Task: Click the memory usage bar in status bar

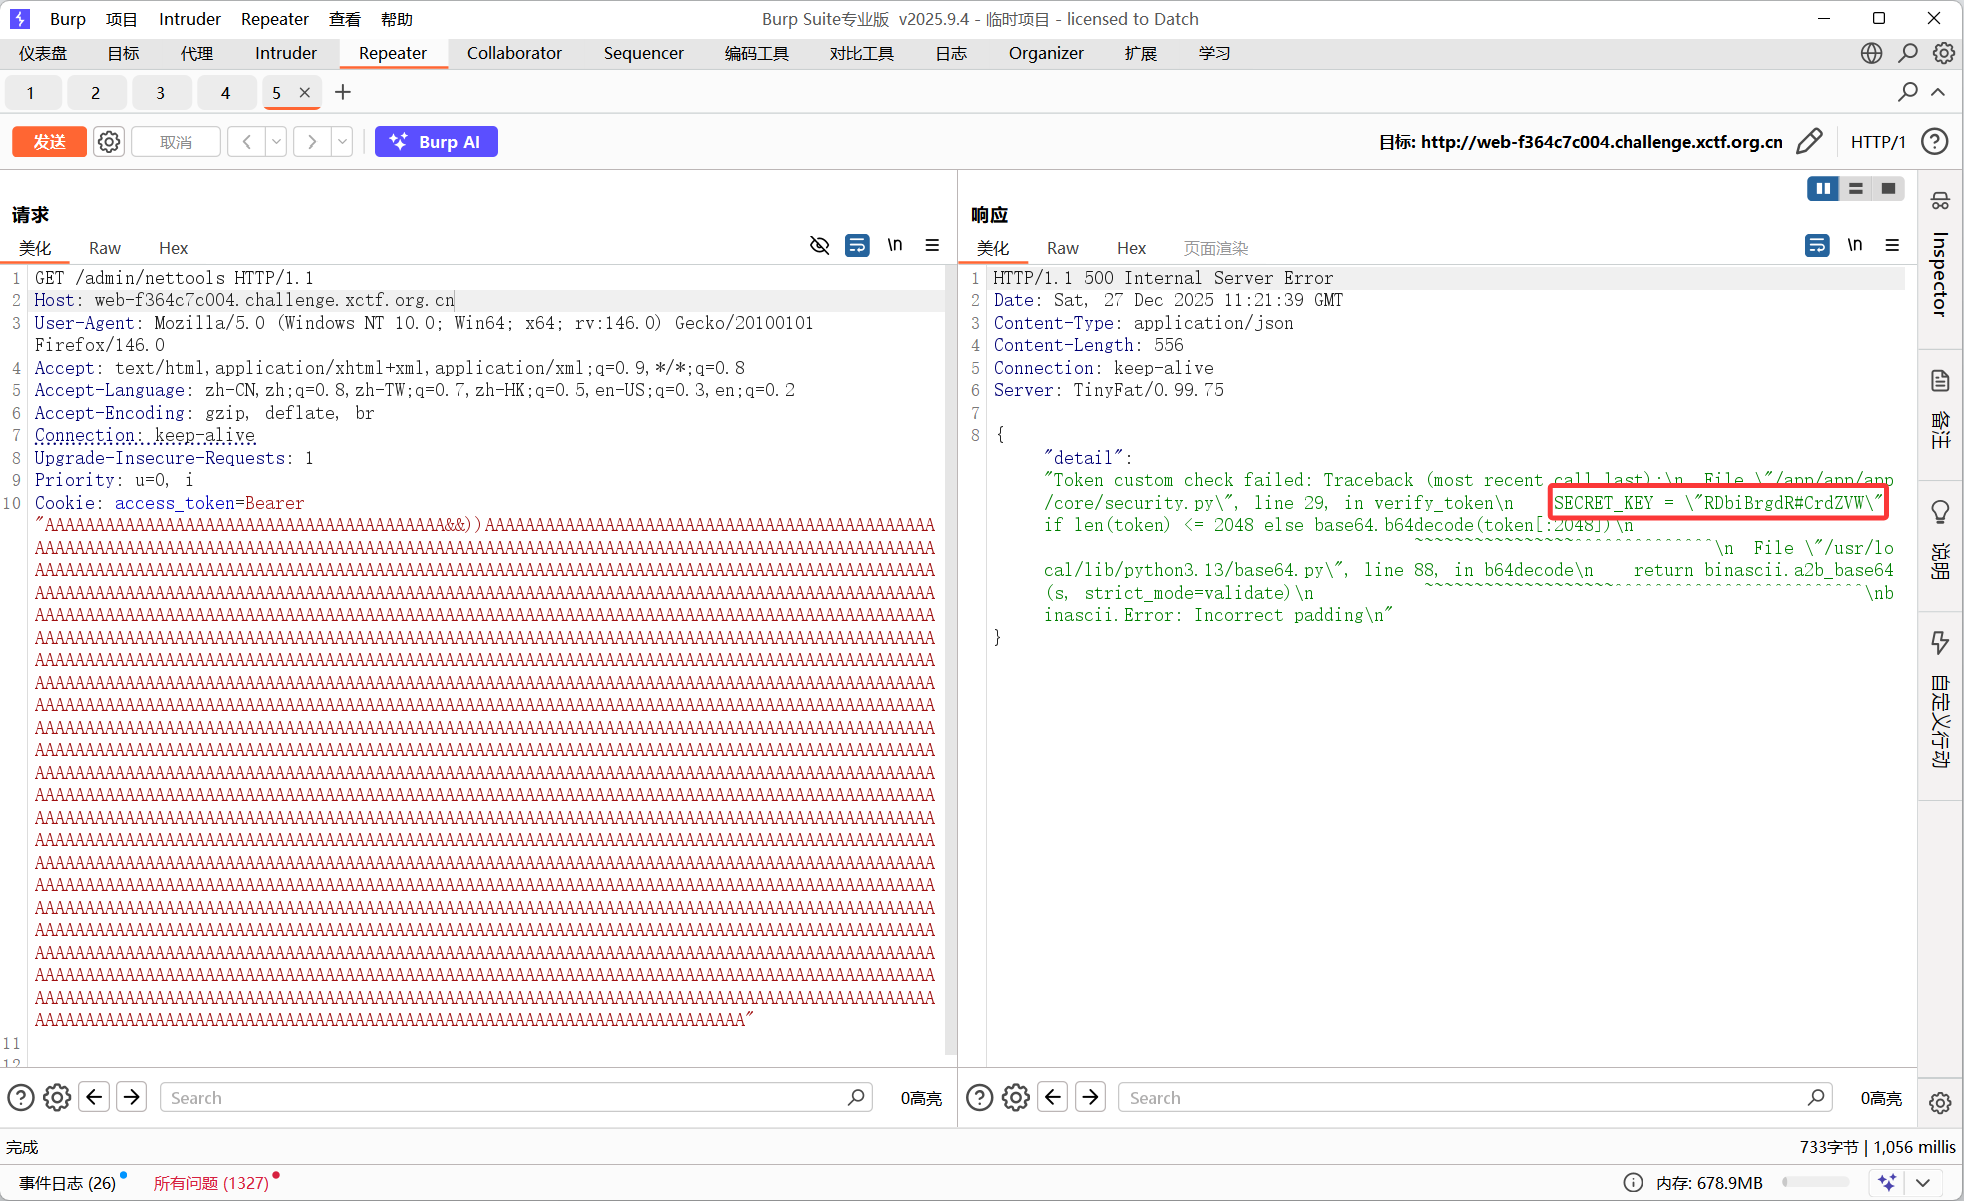Action: pos(1815,1182)
